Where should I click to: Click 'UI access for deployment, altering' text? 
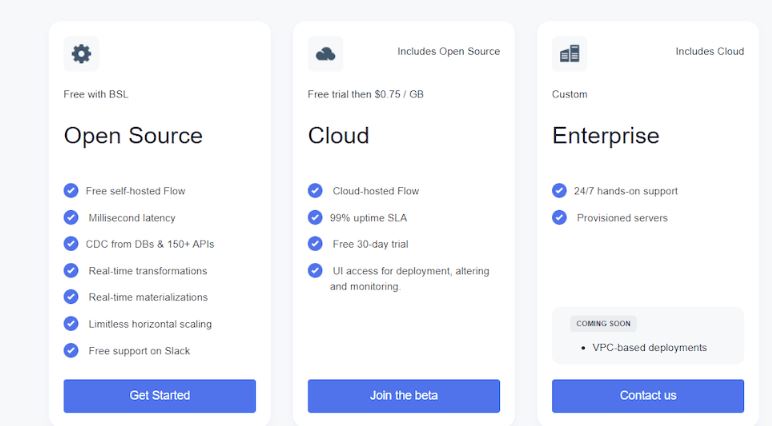(411, 271)
